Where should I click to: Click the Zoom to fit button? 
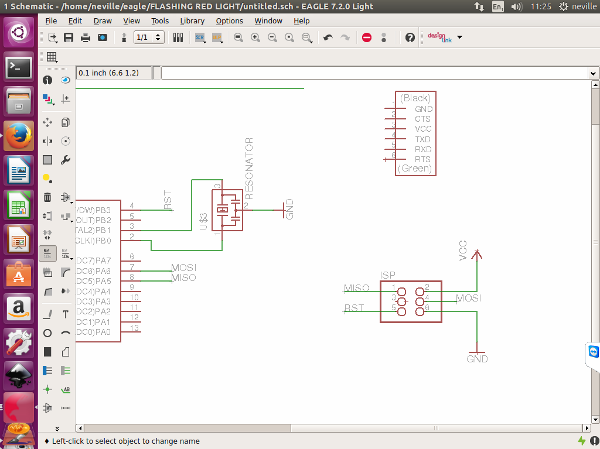(237, 38)
